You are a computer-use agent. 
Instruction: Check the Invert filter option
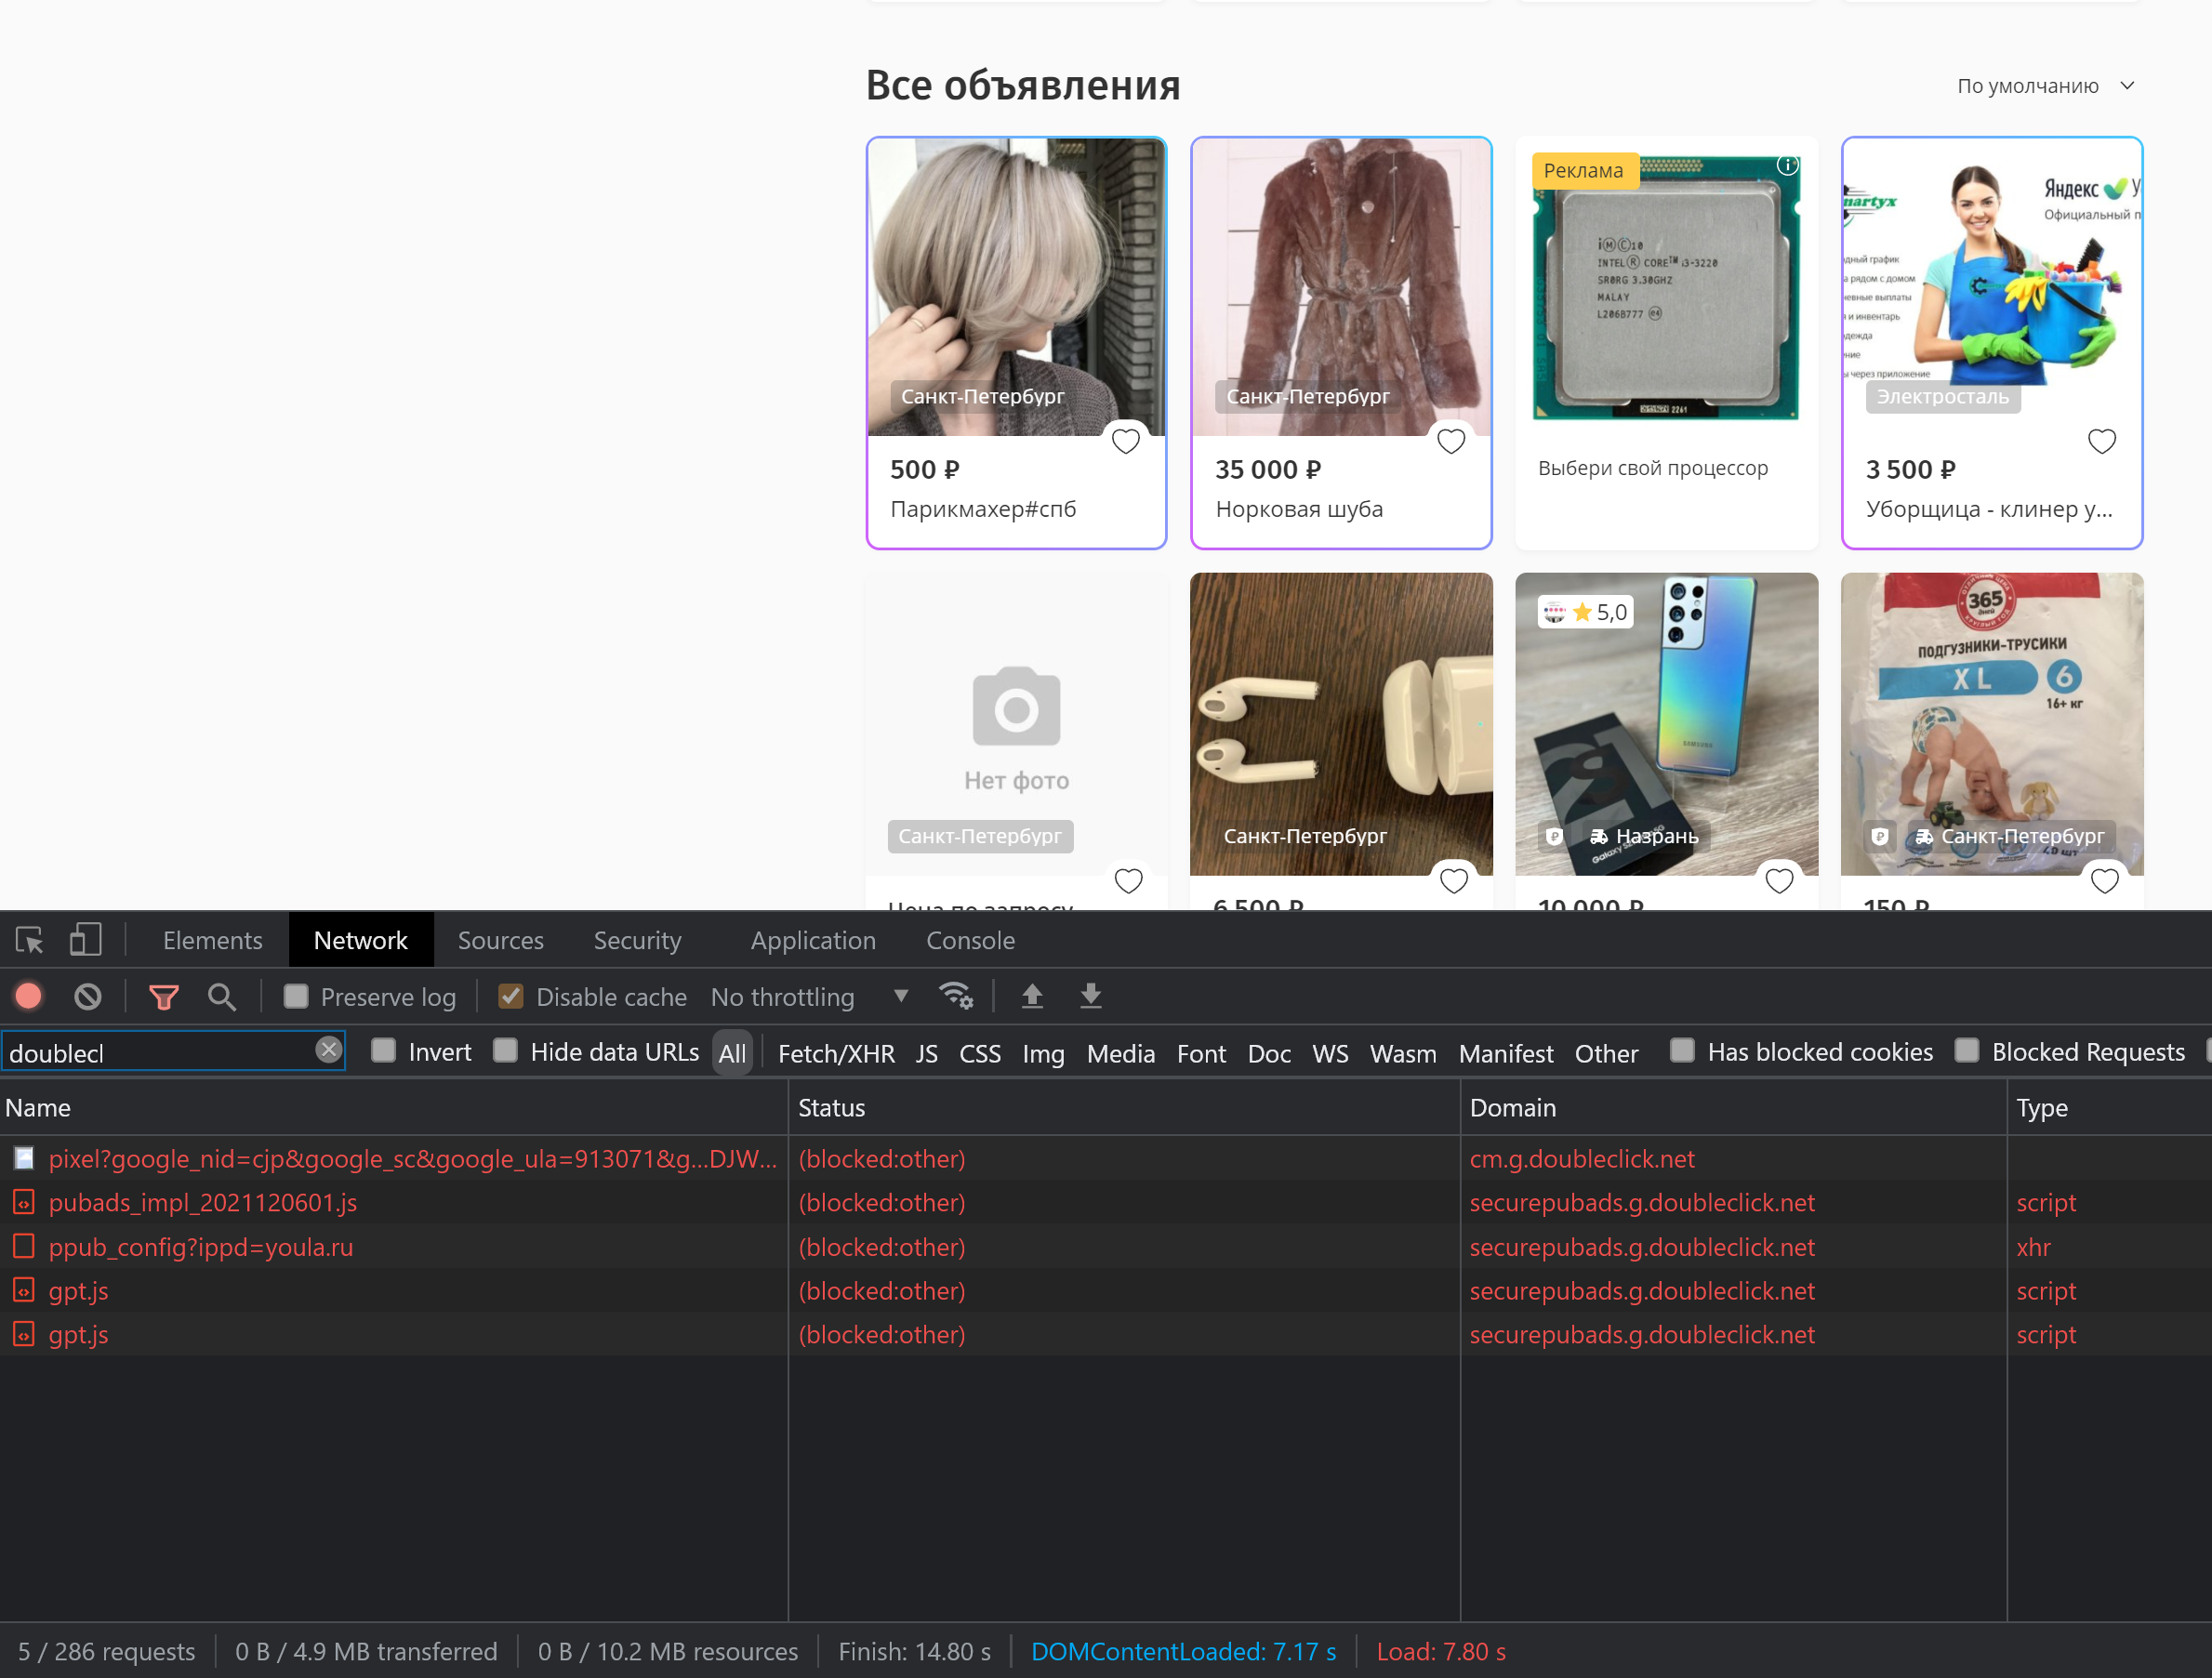coord(384,1052)
